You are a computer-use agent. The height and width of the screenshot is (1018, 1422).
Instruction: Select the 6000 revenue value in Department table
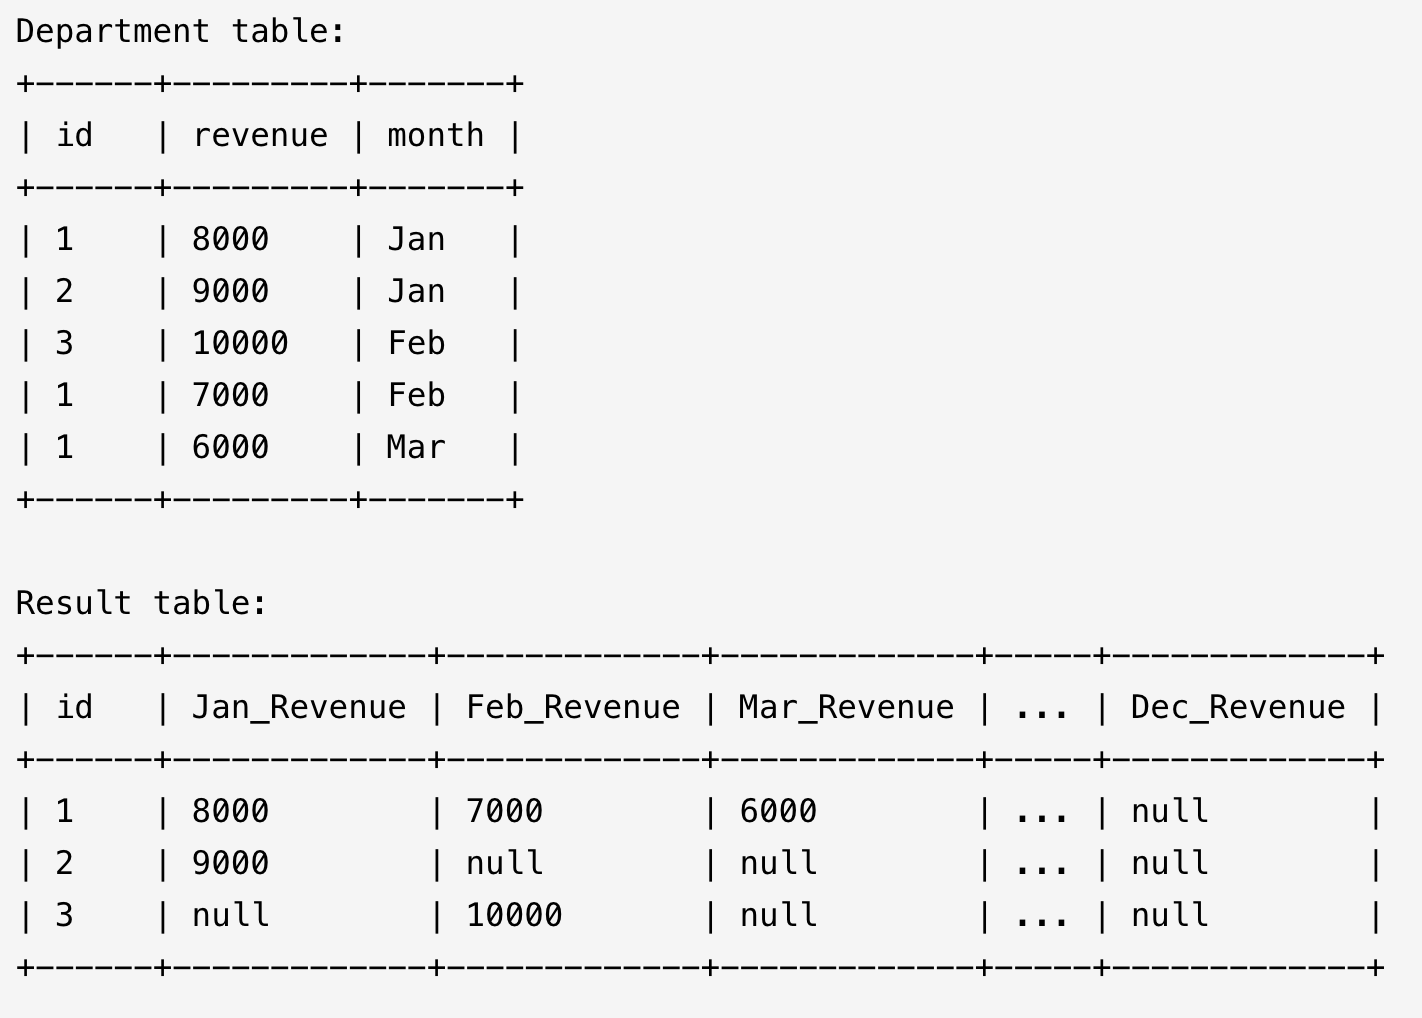[x=230, y=447]
